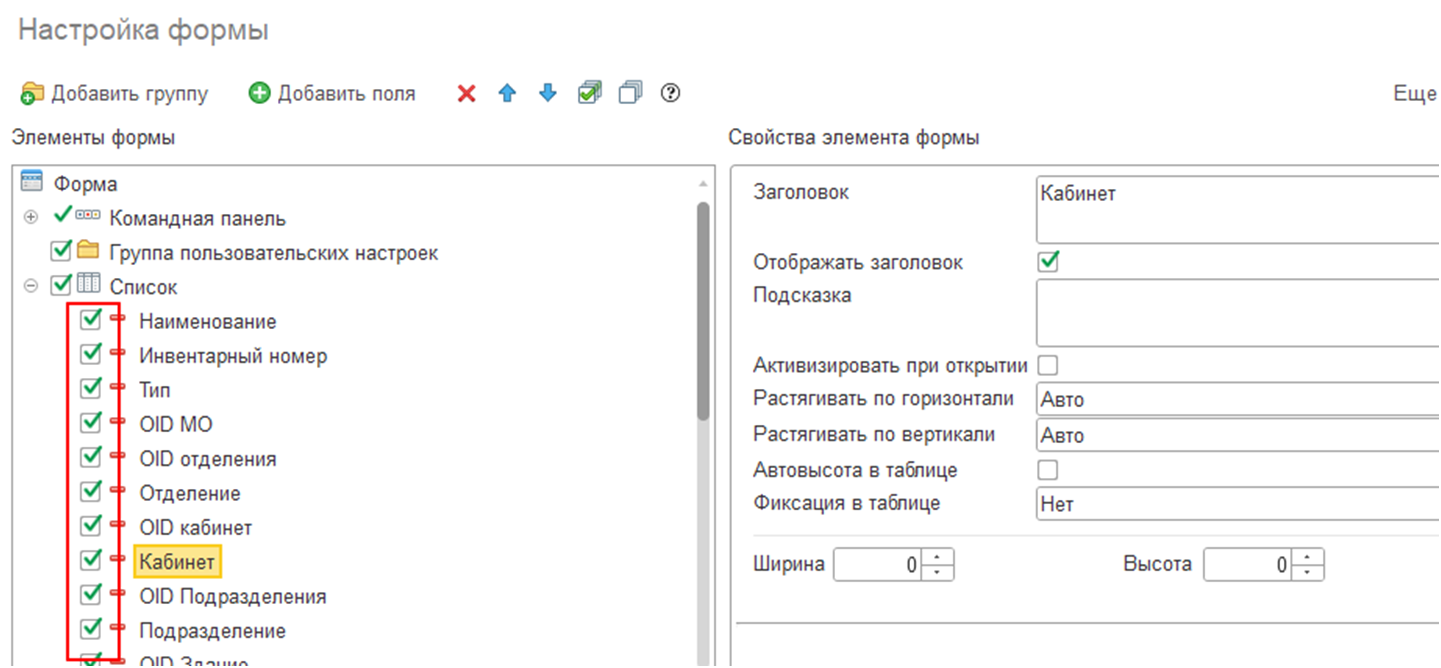Click into the Подсказка text field
The height and width of the screenshot is (668, 1441).
coord(1237,313)
